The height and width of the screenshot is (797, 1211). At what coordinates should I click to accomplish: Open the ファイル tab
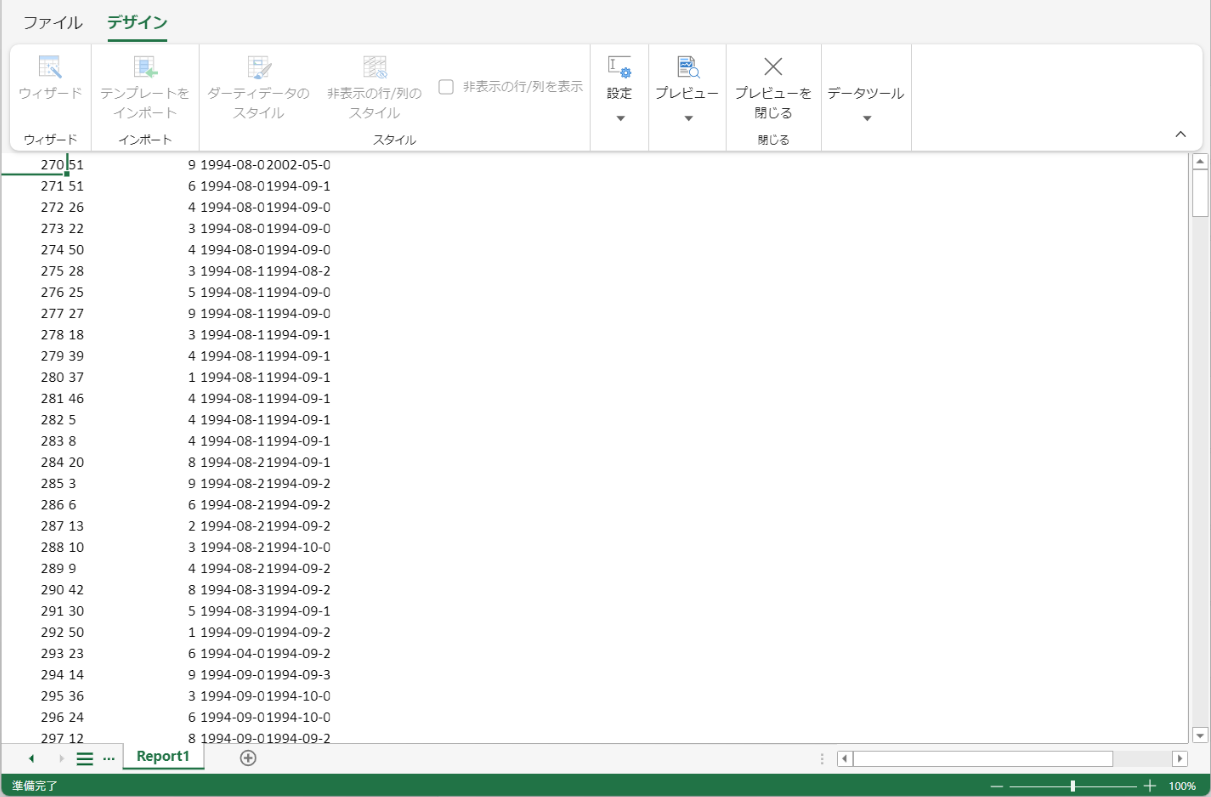53,22
